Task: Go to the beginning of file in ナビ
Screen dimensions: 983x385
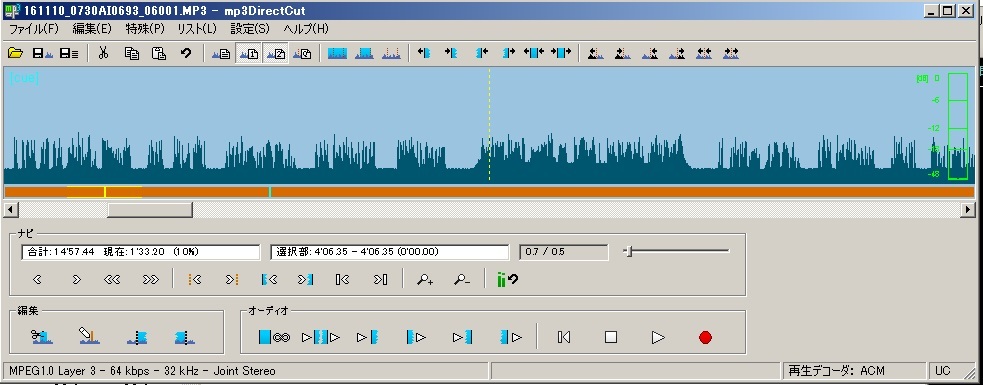Action: tap(342, 280)
